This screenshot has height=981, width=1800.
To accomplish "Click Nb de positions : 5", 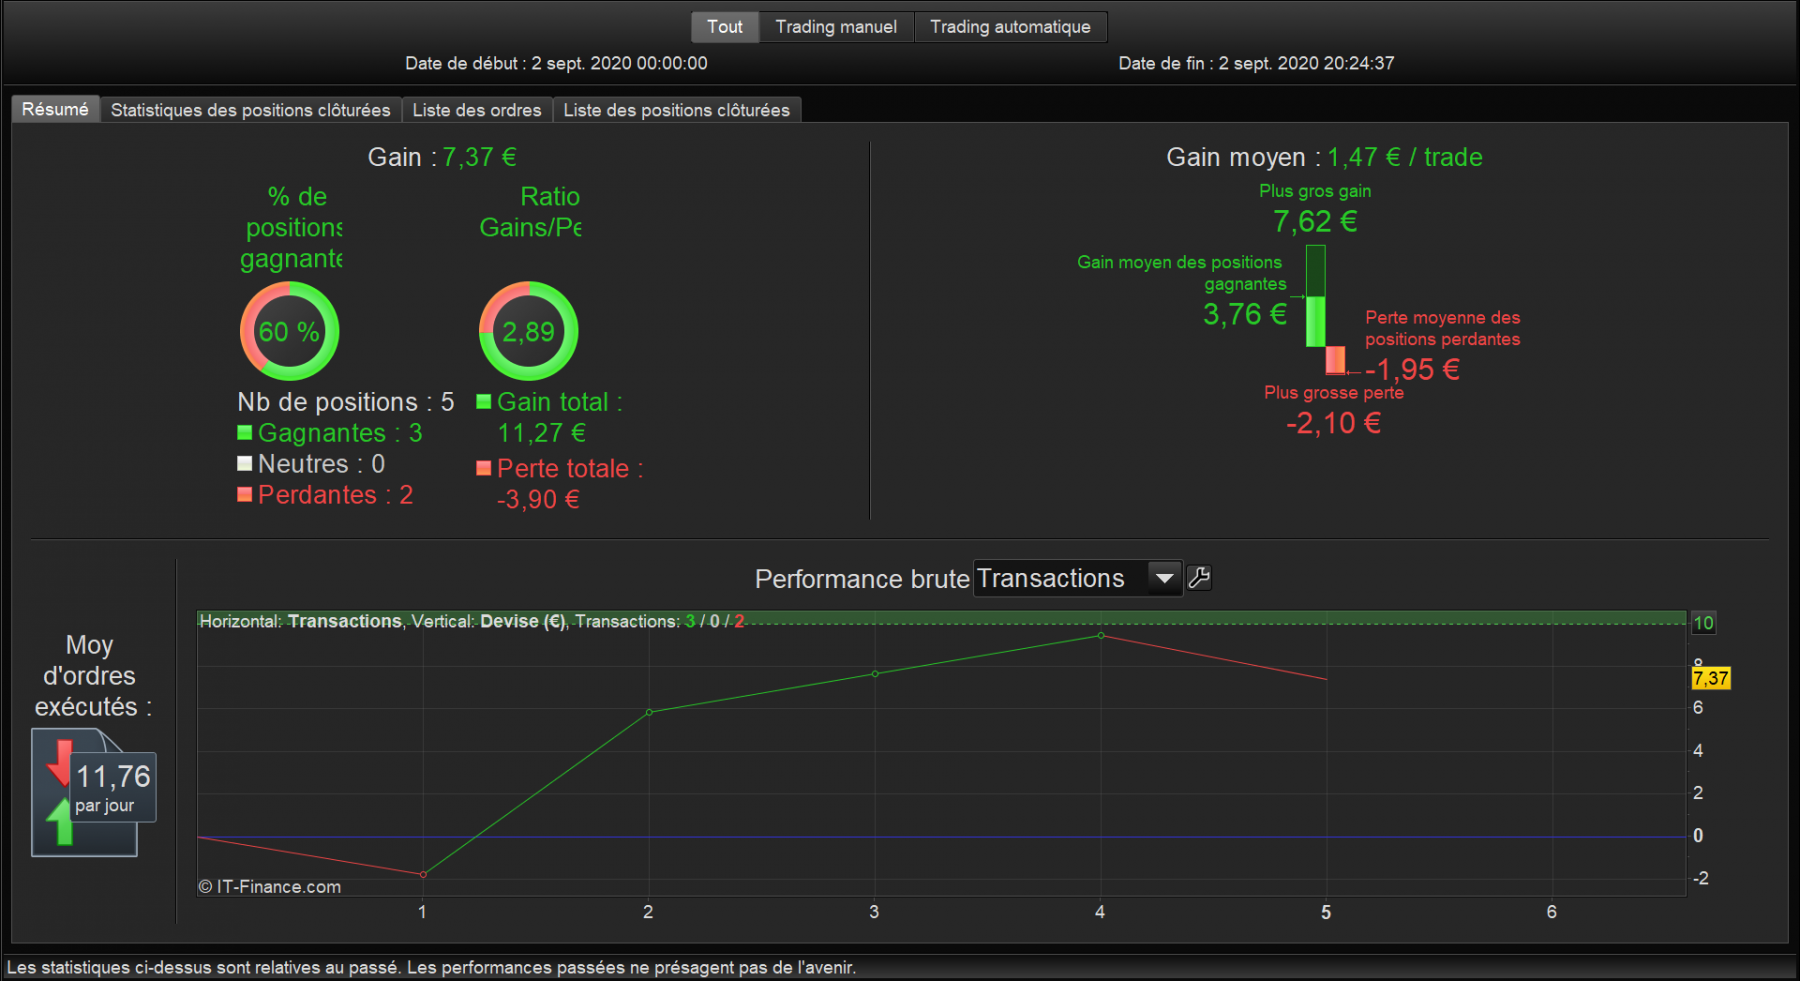I will (346, 402).
